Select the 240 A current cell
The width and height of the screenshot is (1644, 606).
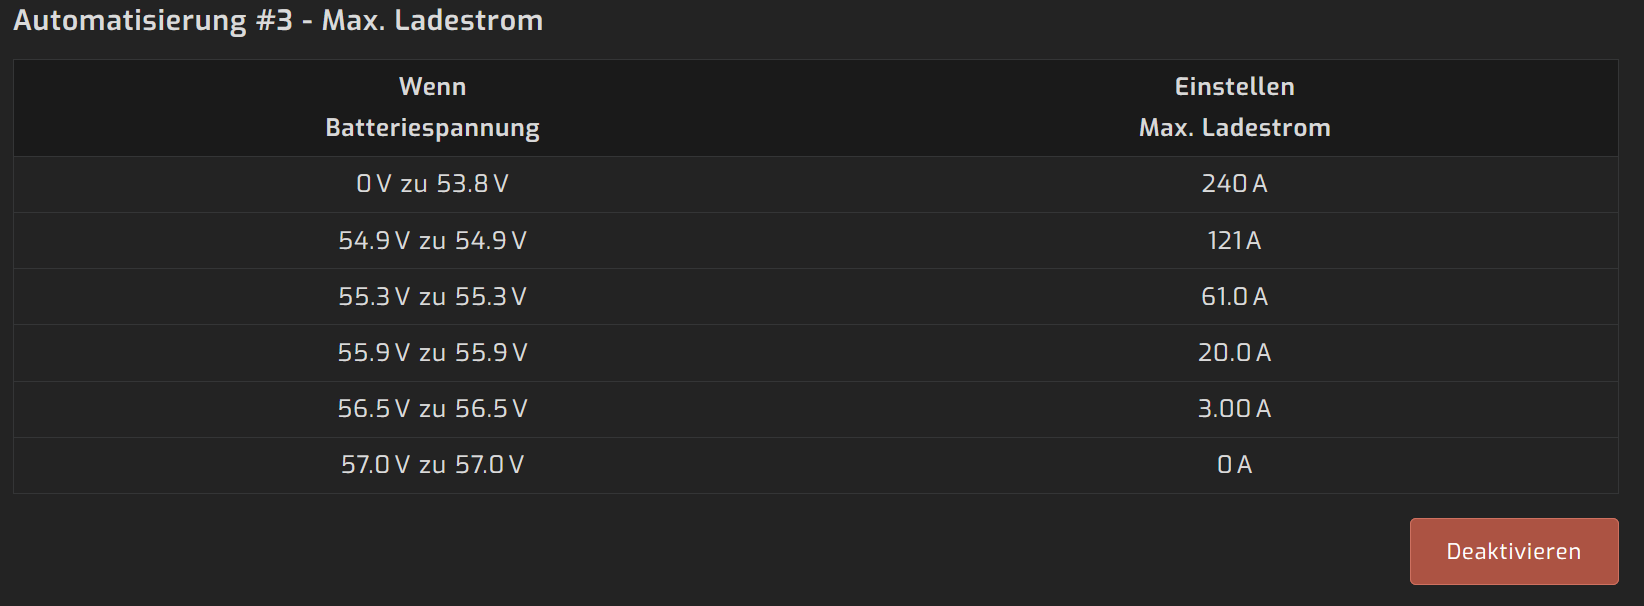(1234, 184)
